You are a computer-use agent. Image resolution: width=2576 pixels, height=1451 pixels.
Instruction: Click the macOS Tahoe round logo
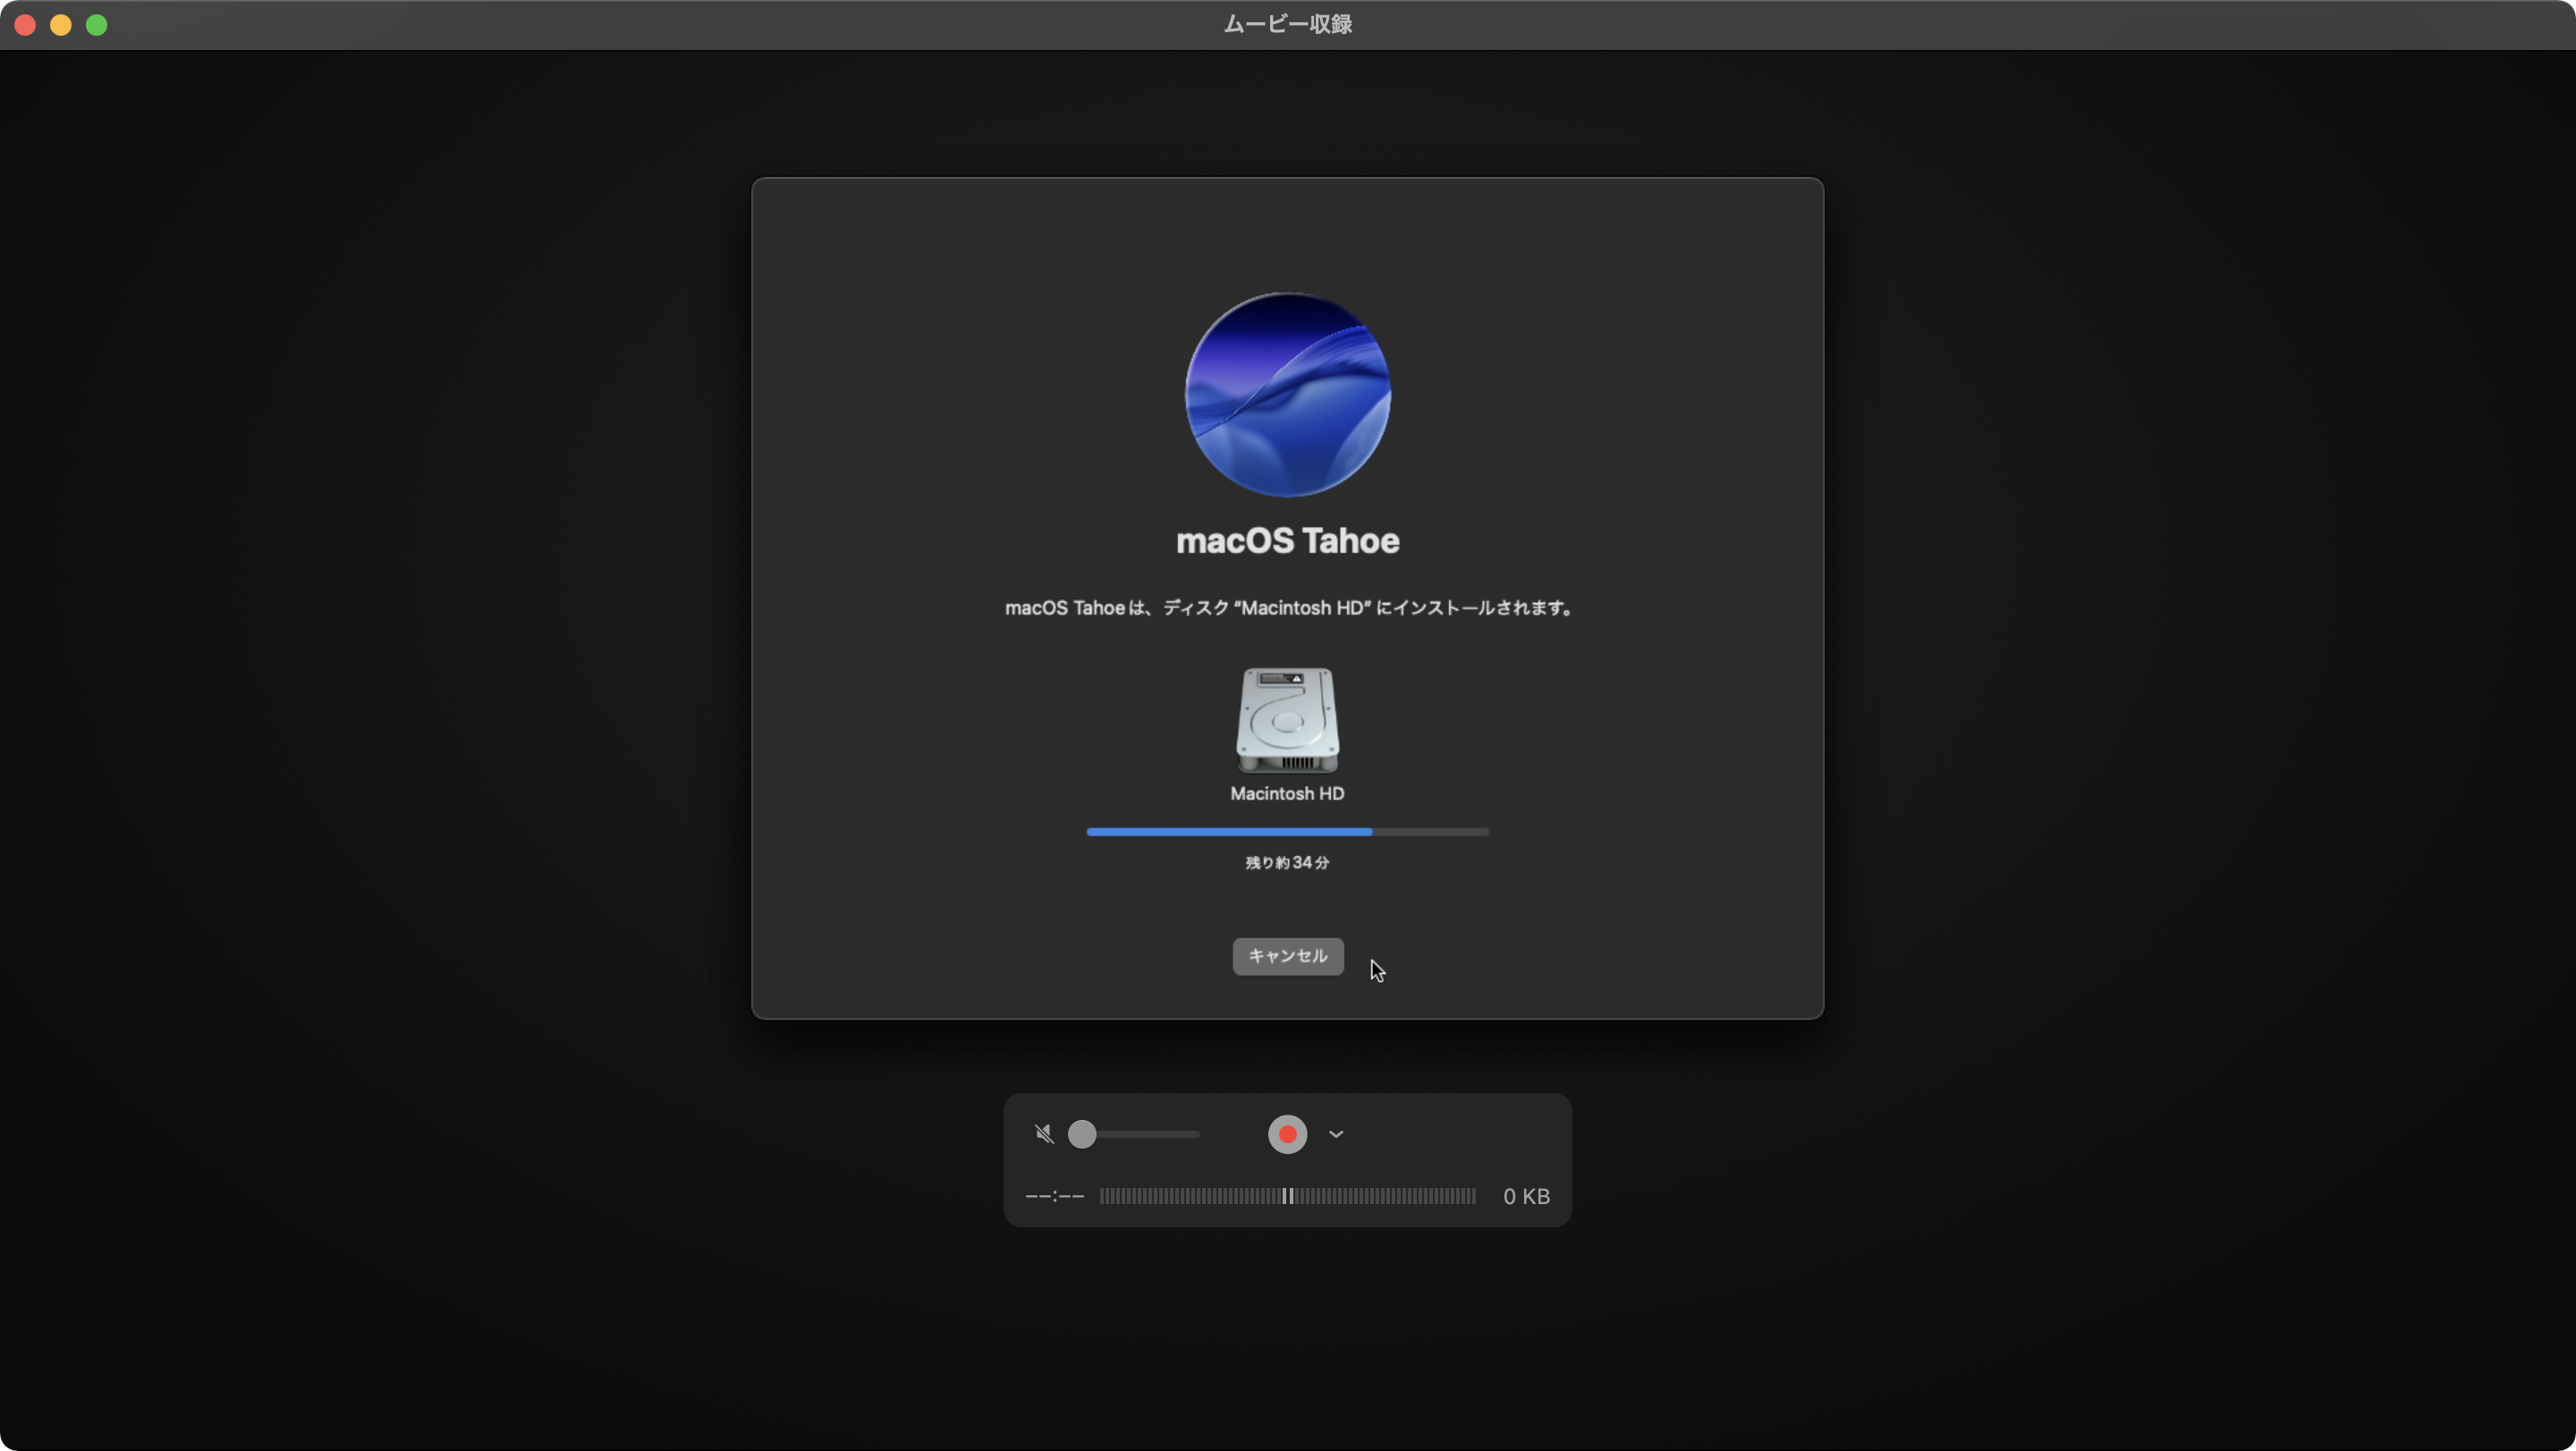point(1287,394)
